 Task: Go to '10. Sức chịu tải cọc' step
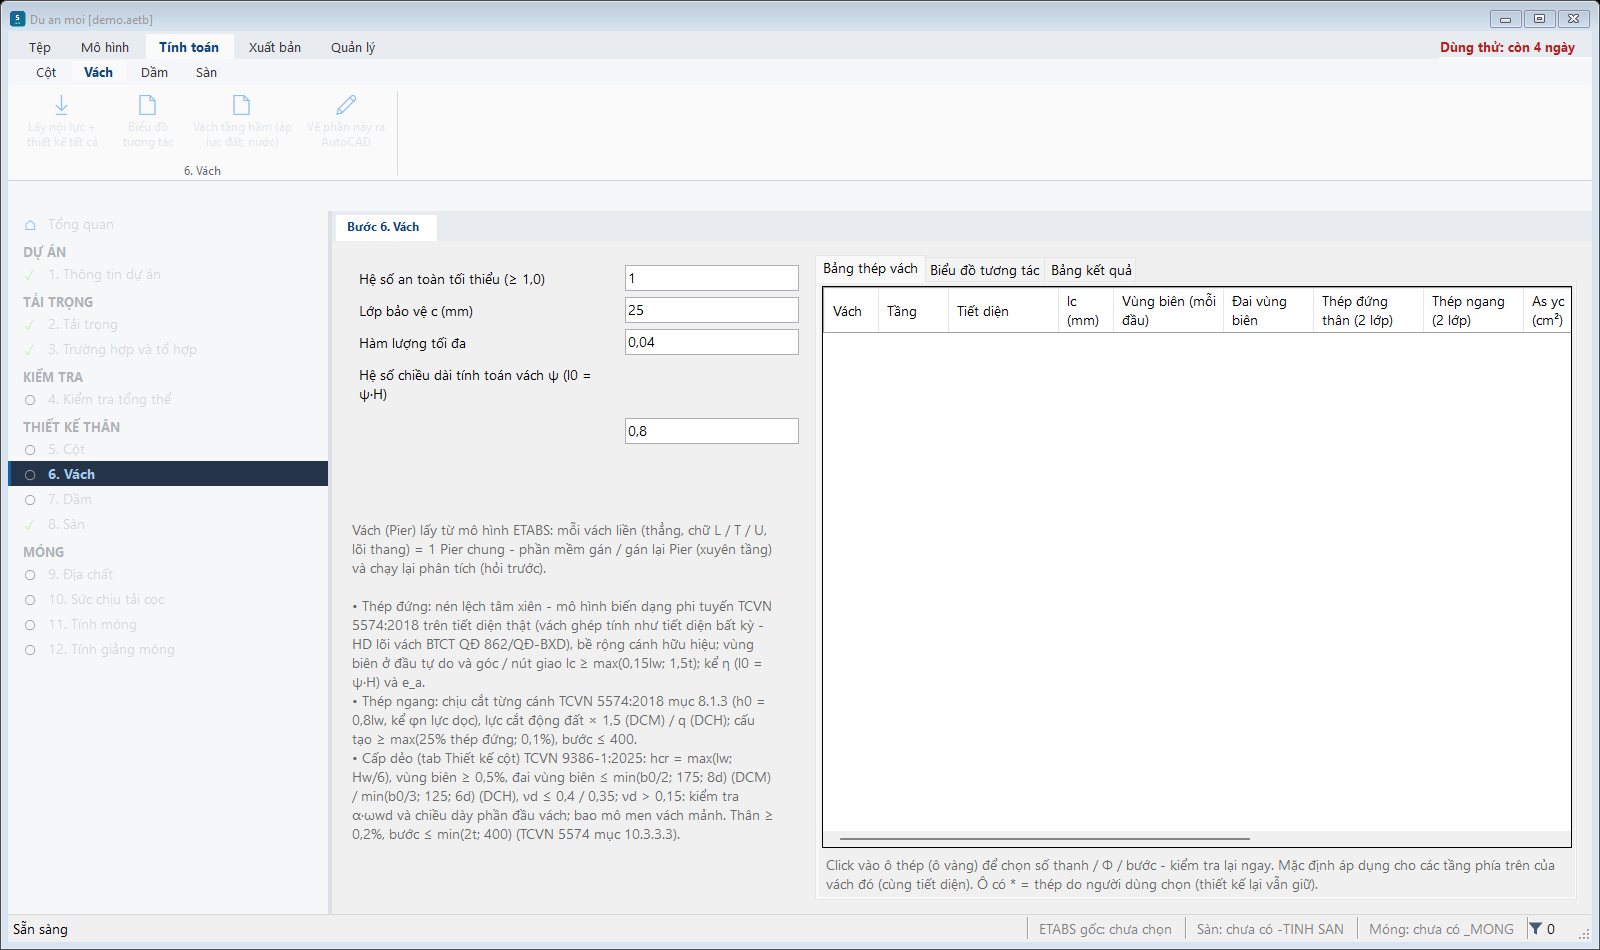point(106,599)
